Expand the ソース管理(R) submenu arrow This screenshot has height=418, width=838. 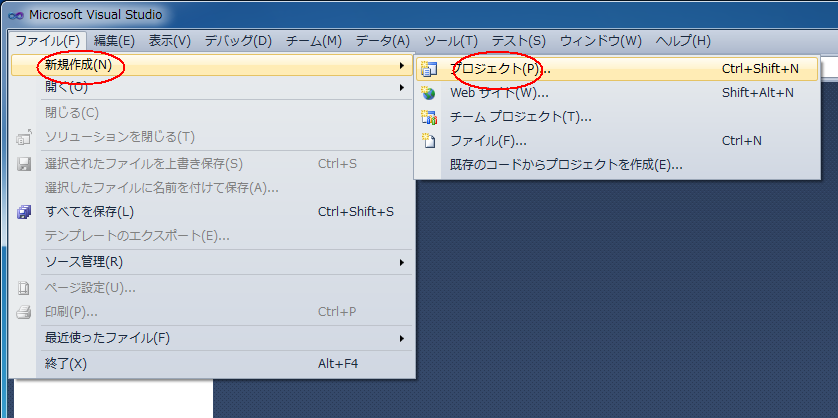point(401,262)
